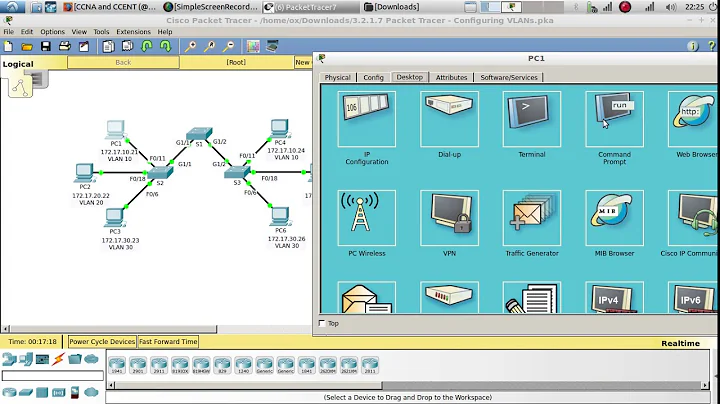The image size is (720, 404).
Task: Click the Power Cycle Devices button
Action: (102, 342)
